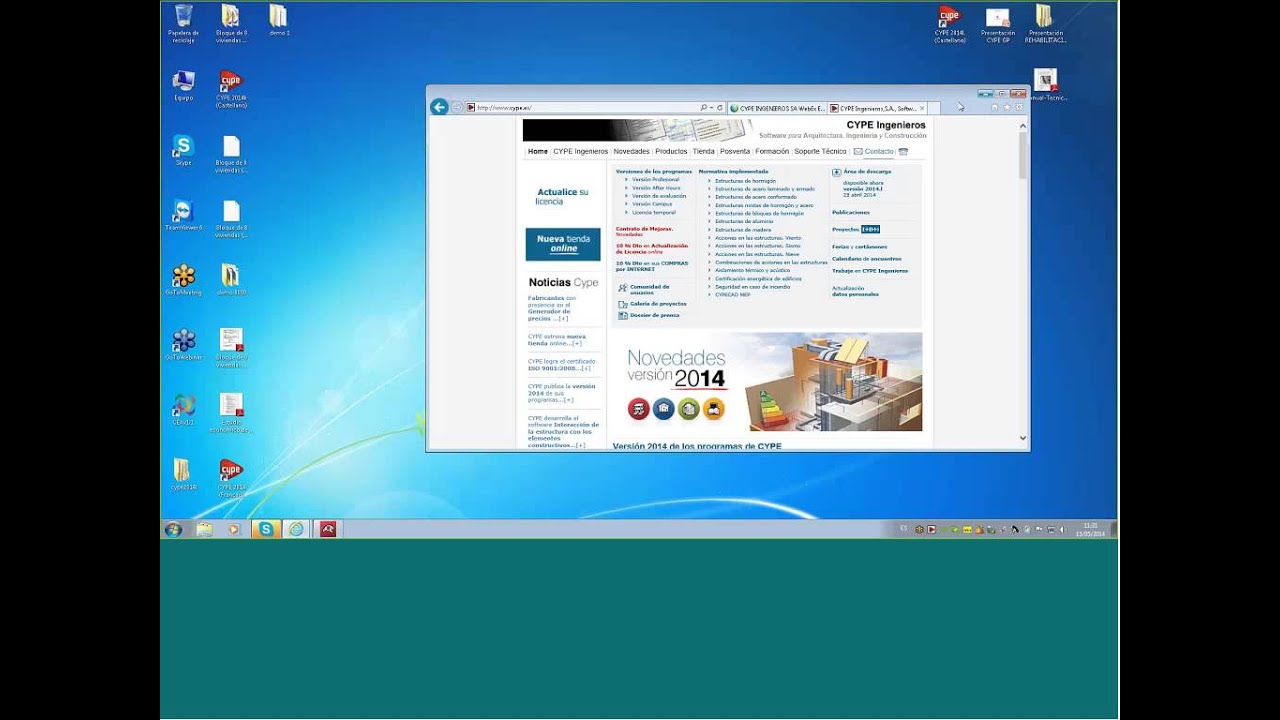
Task: Select the Presentación CYPE GP desktop file
Action: (997, 25)
